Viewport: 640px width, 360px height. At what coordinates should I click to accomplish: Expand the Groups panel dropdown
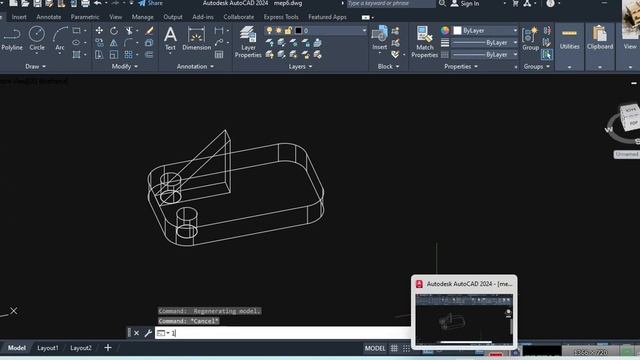(x=536, y=67)
